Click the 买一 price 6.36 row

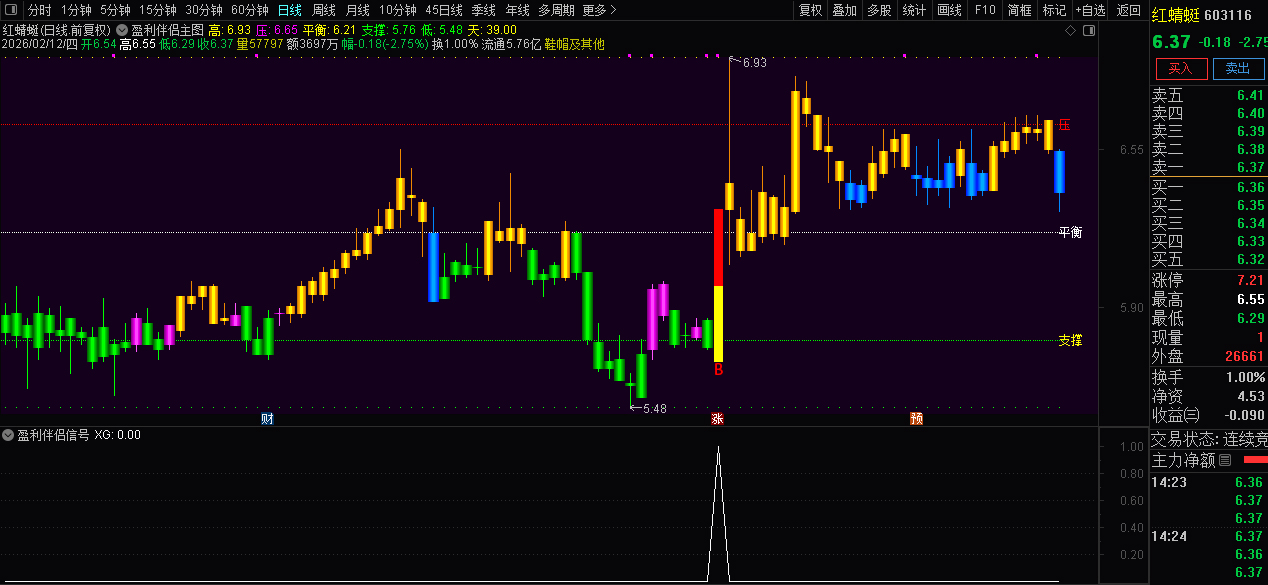(x=1209, y=187)
